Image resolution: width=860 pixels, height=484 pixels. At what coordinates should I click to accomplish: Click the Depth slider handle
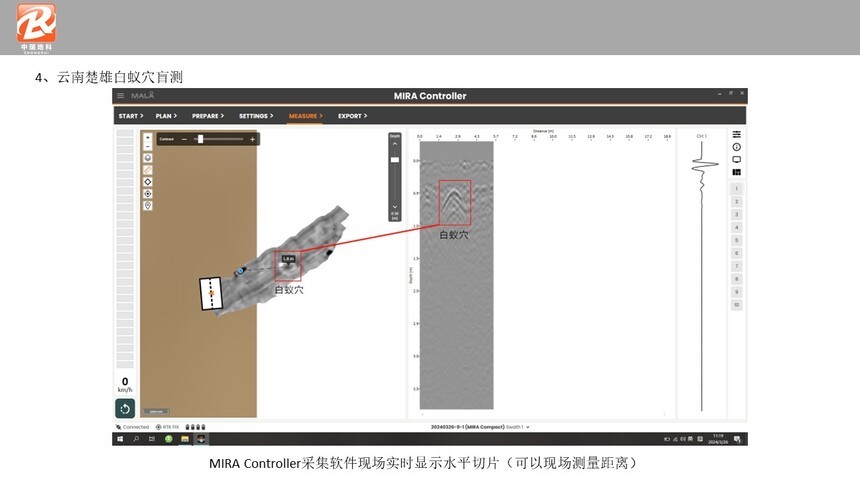click(394, 160)
